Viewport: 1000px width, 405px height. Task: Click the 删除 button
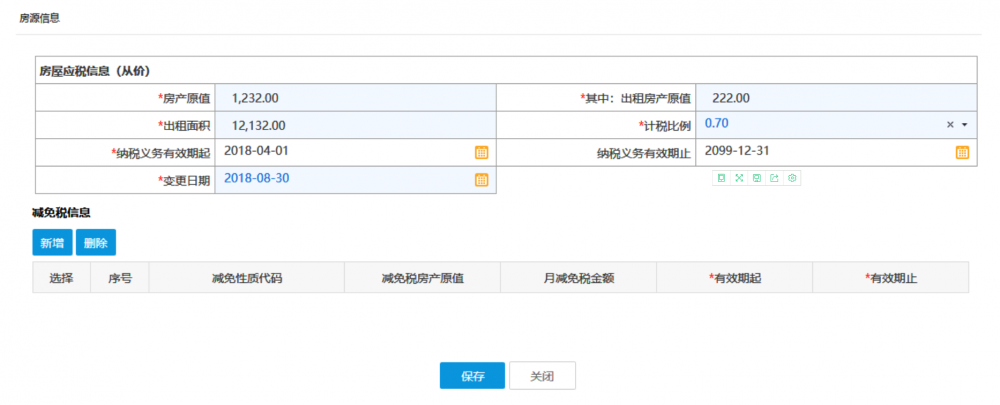point(96,242)
